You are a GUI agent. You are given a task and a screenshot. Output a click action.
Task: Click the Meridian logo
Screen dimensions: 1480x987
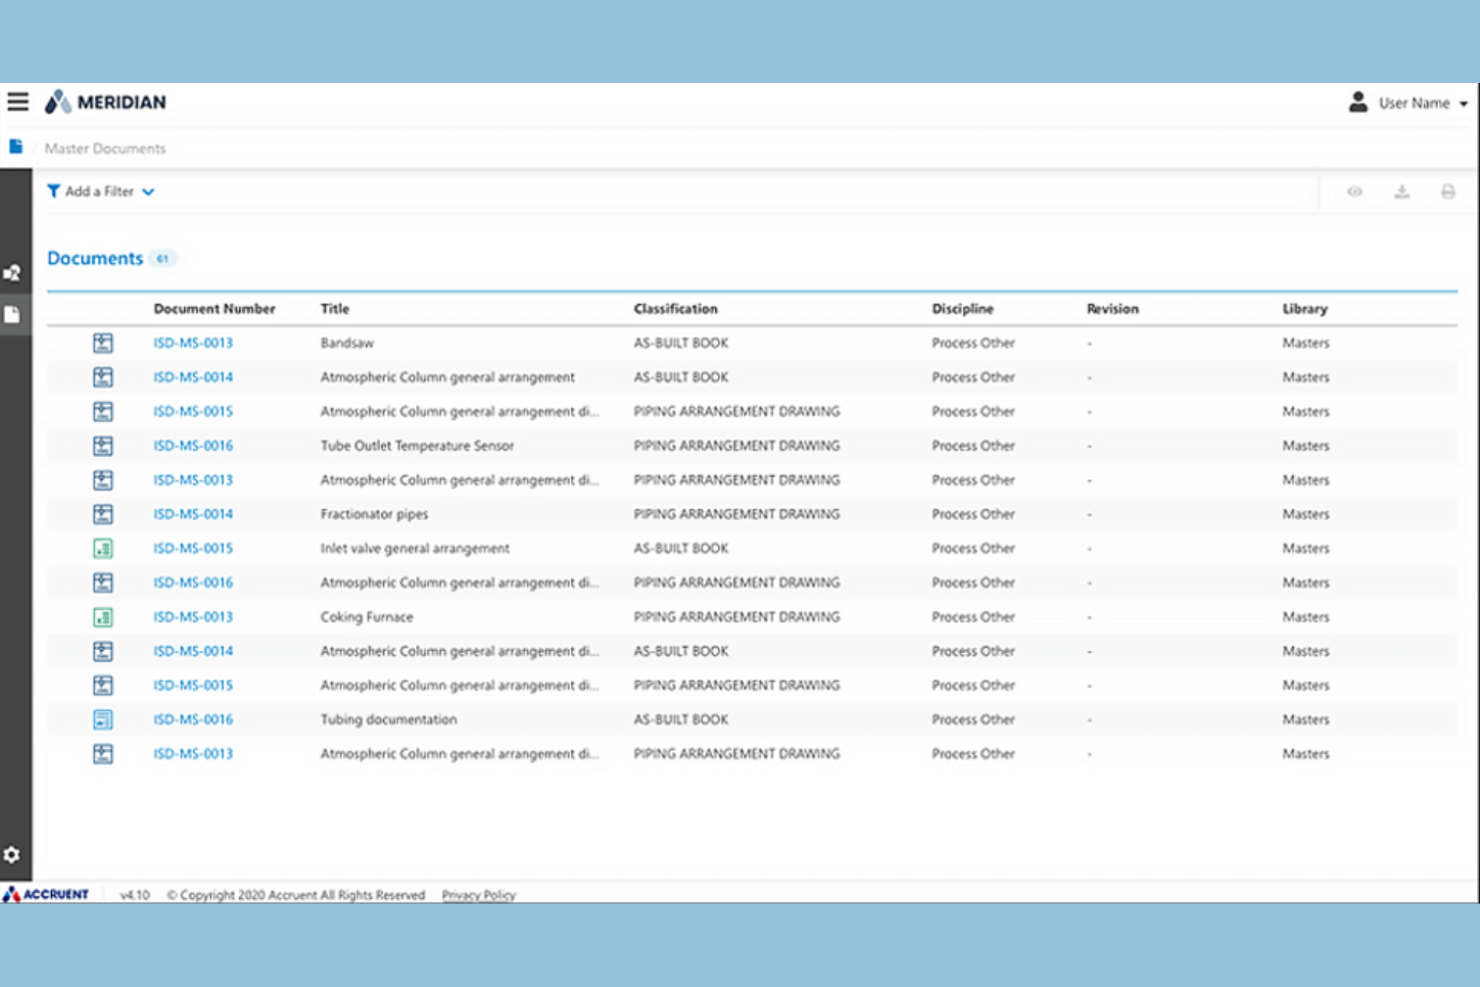104,101
